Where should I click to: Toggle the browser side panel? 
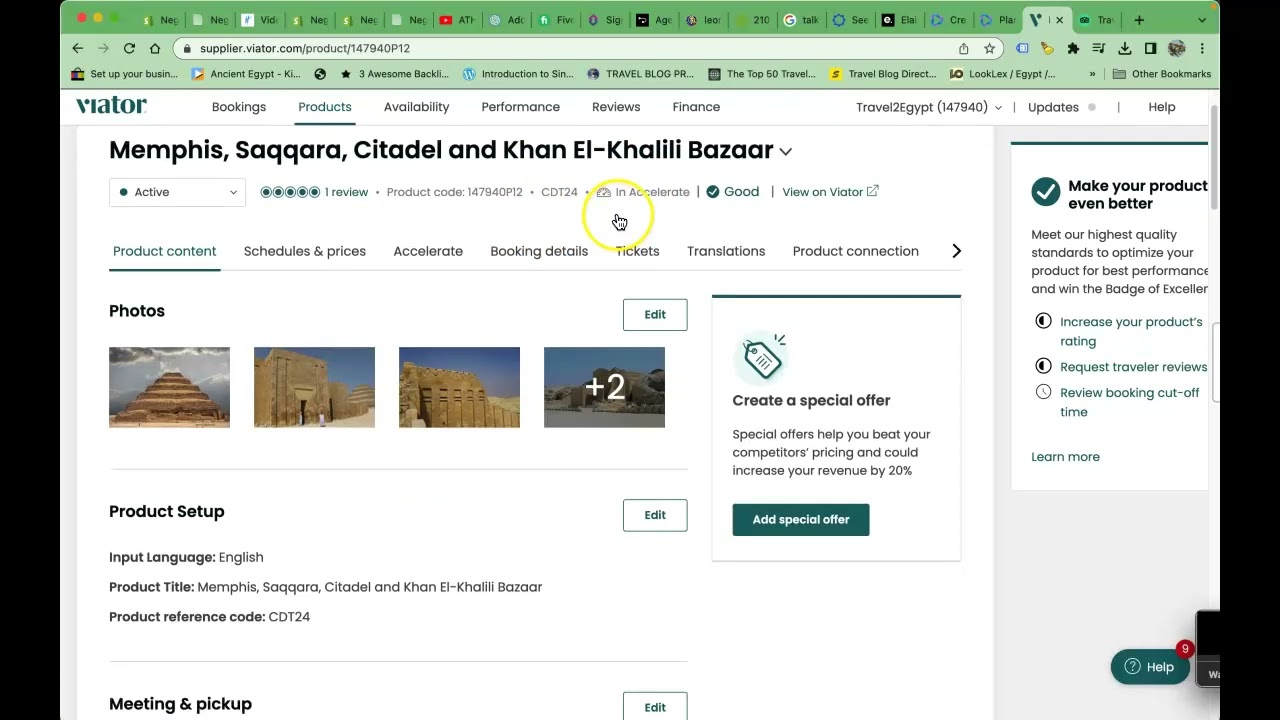tap(1151, 48)
